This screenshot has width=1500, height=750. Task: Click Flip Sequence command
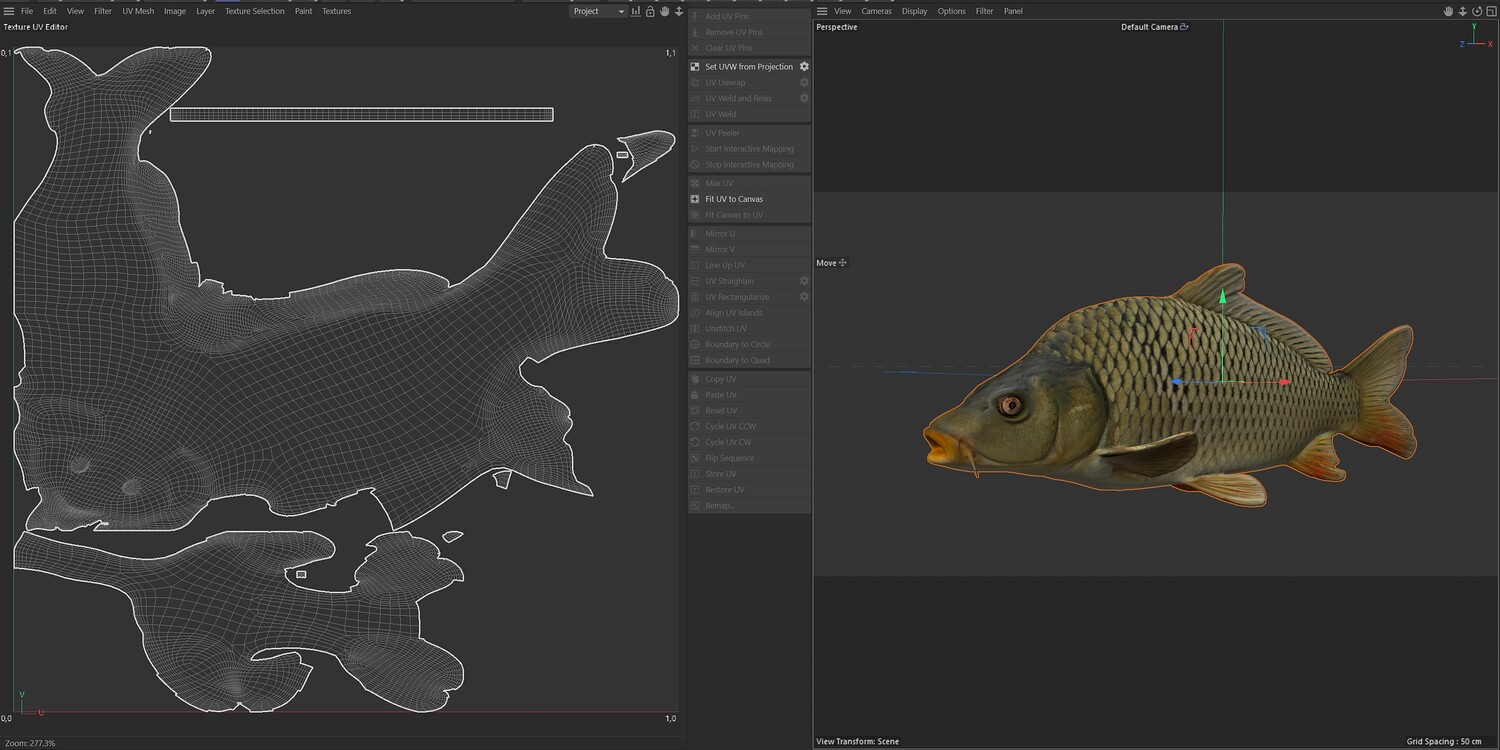[x=750, y=458]
